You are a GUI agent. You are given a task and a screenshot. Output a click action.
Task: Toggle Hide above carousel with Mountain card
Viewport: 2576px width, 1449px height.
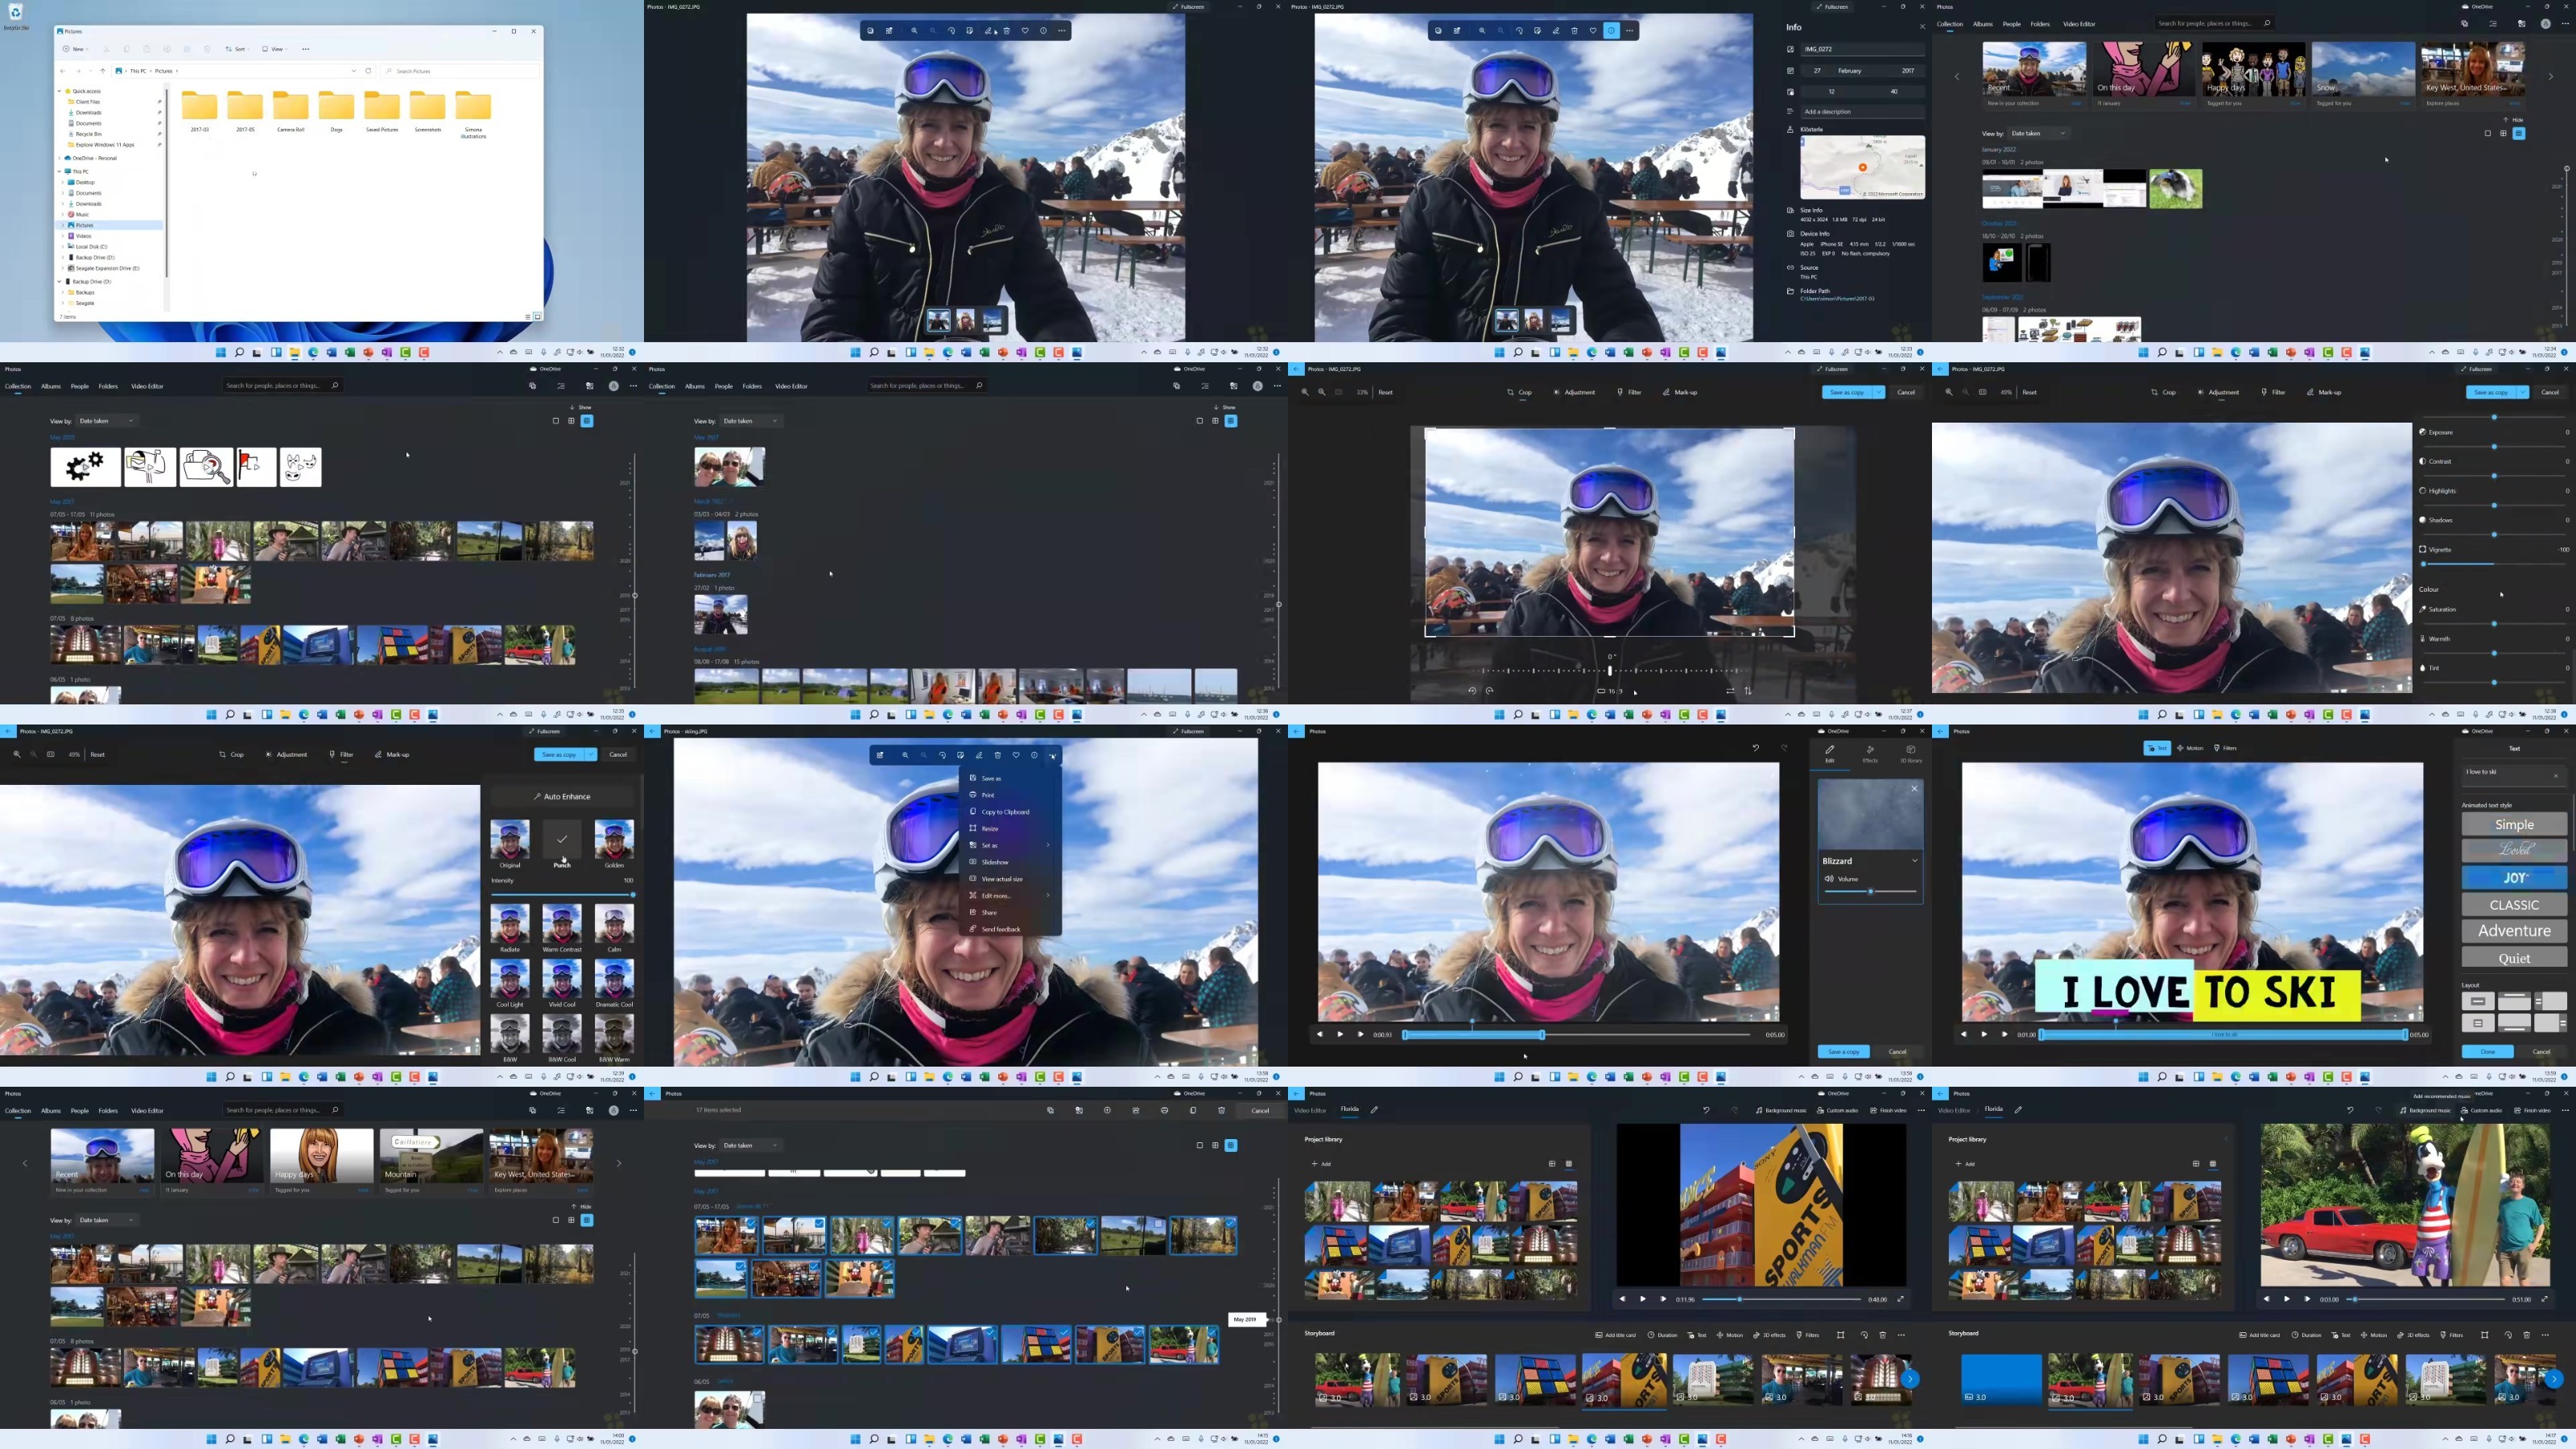581,1207
